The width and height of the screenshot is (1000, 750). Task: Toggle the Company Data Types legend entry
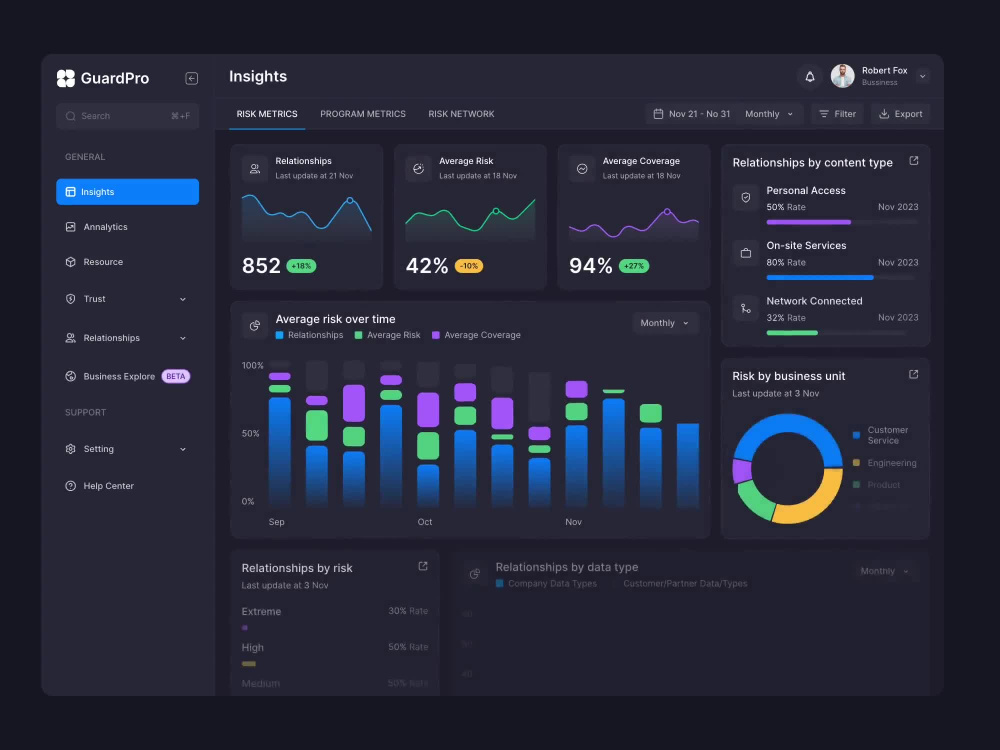[547, 584]
